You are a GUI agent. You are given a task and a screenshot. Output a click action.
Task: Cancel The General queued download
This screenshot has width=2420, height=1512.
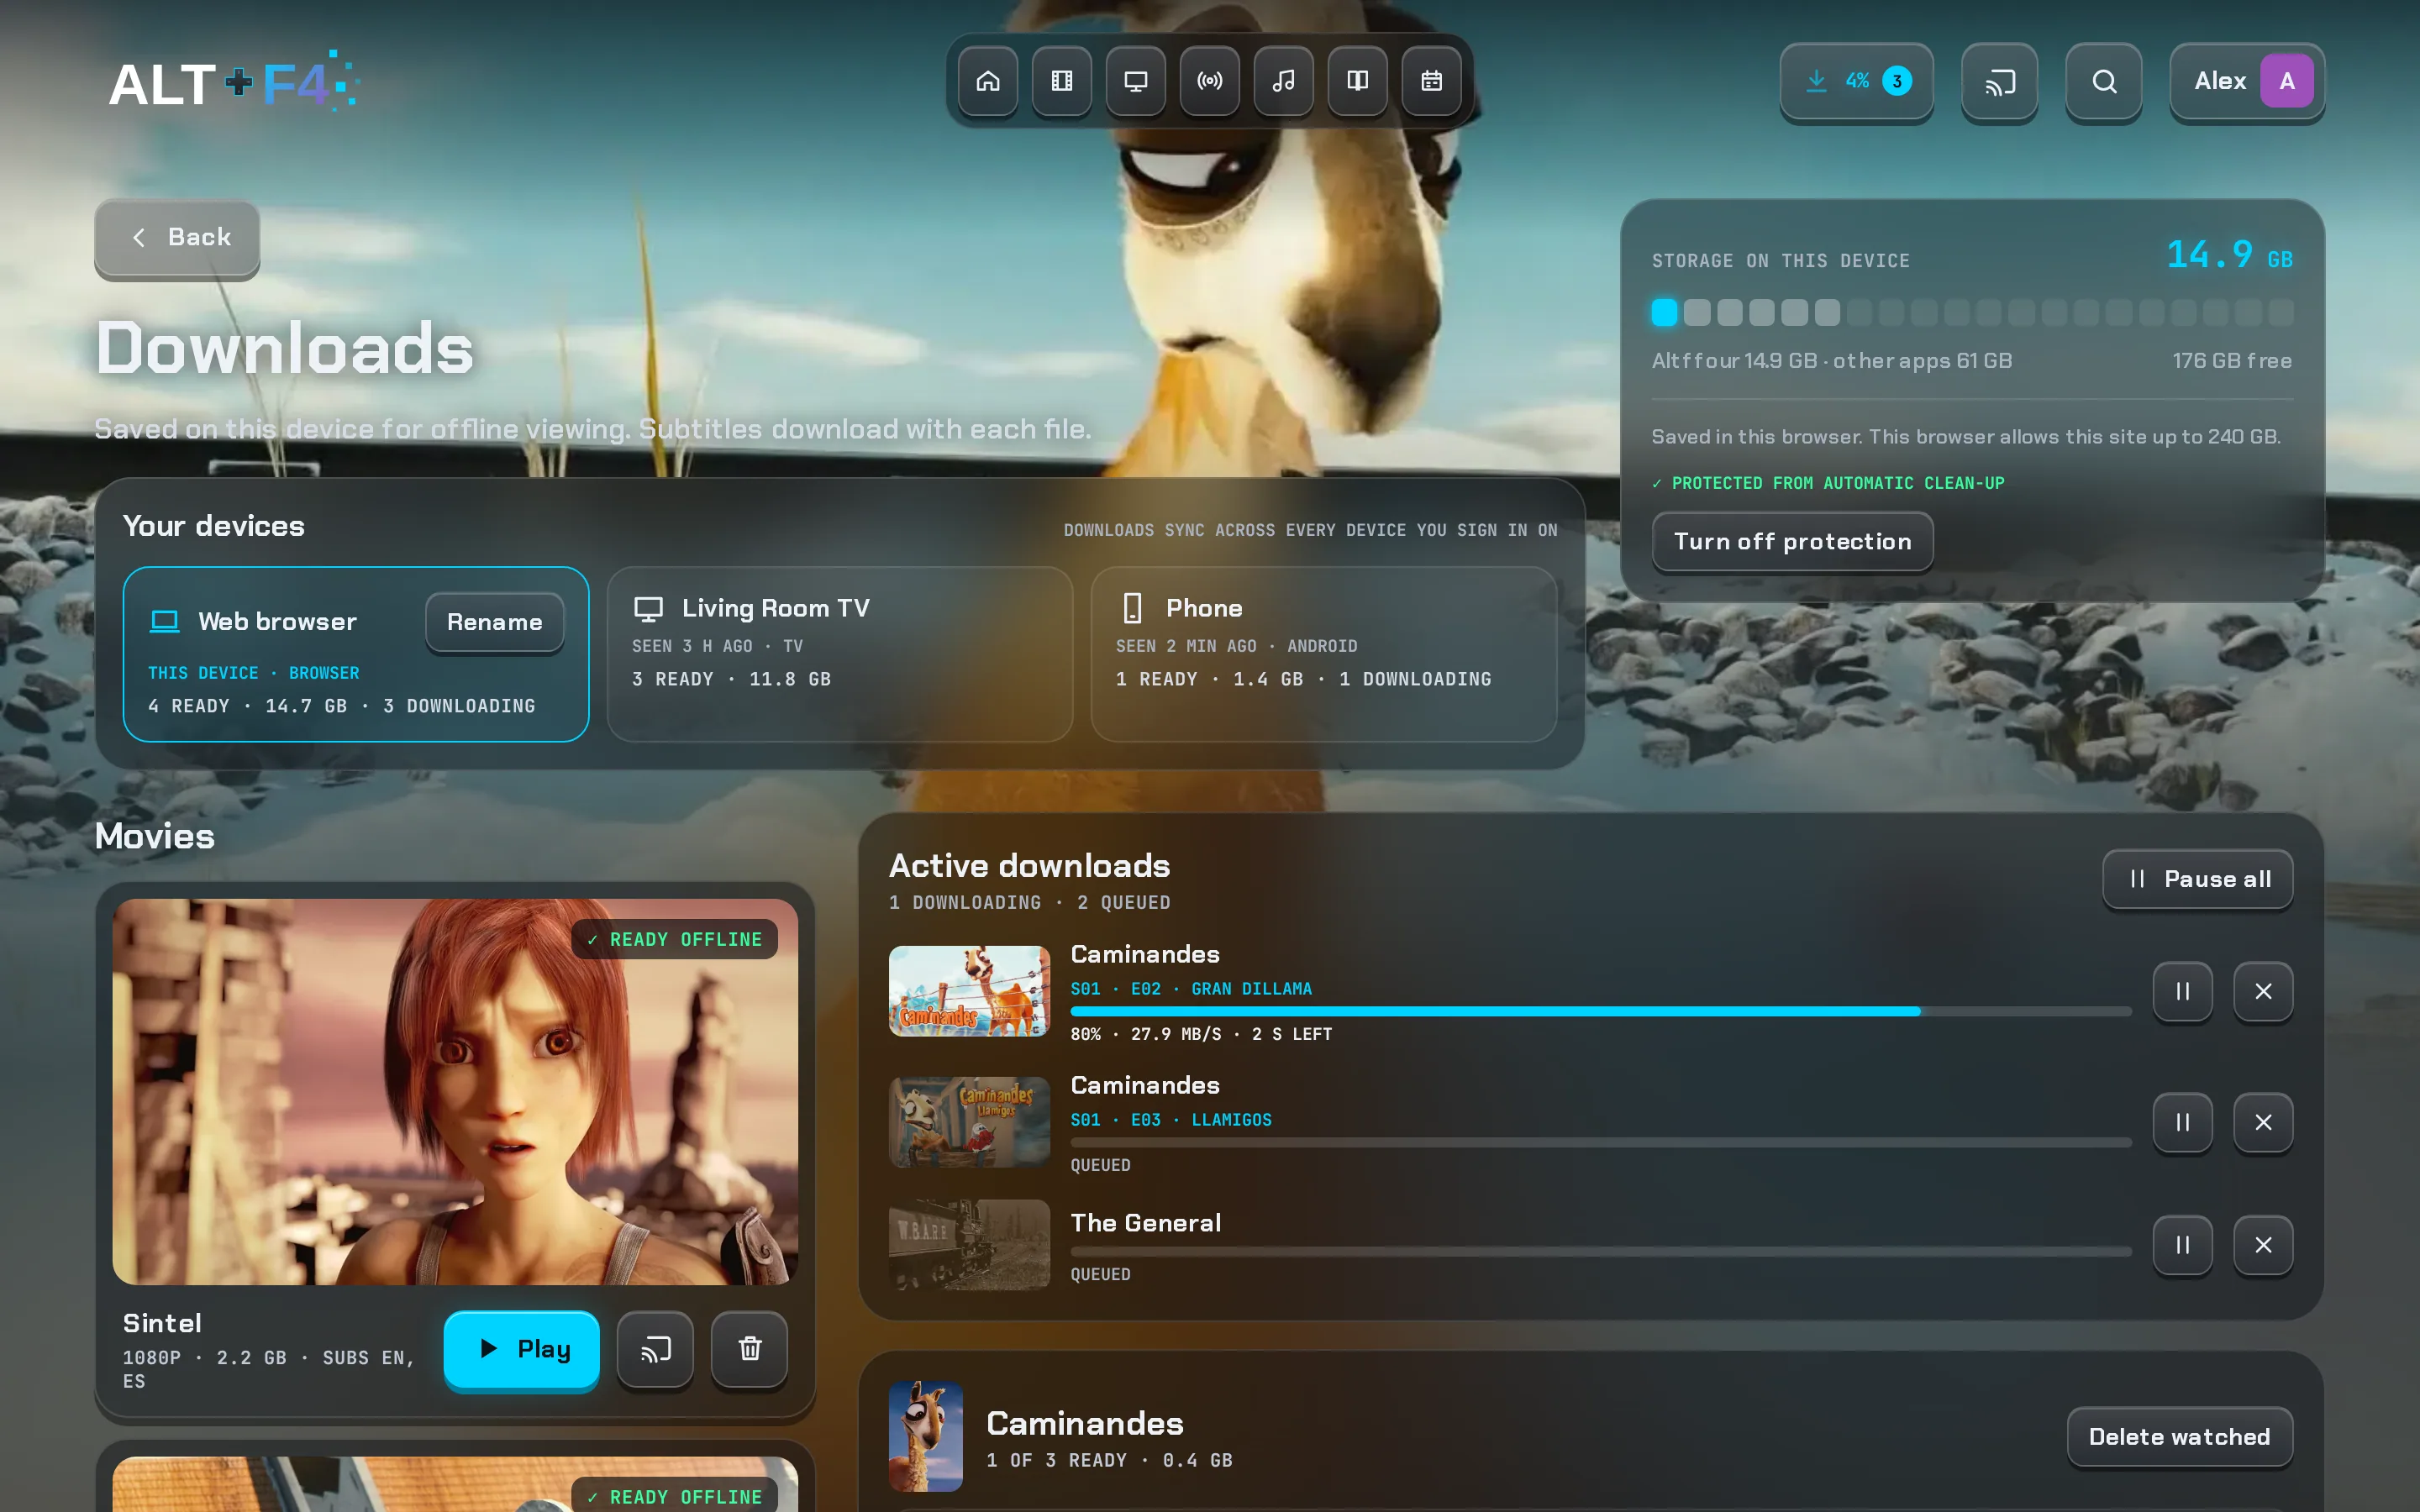click(x=2264, y=1245)
